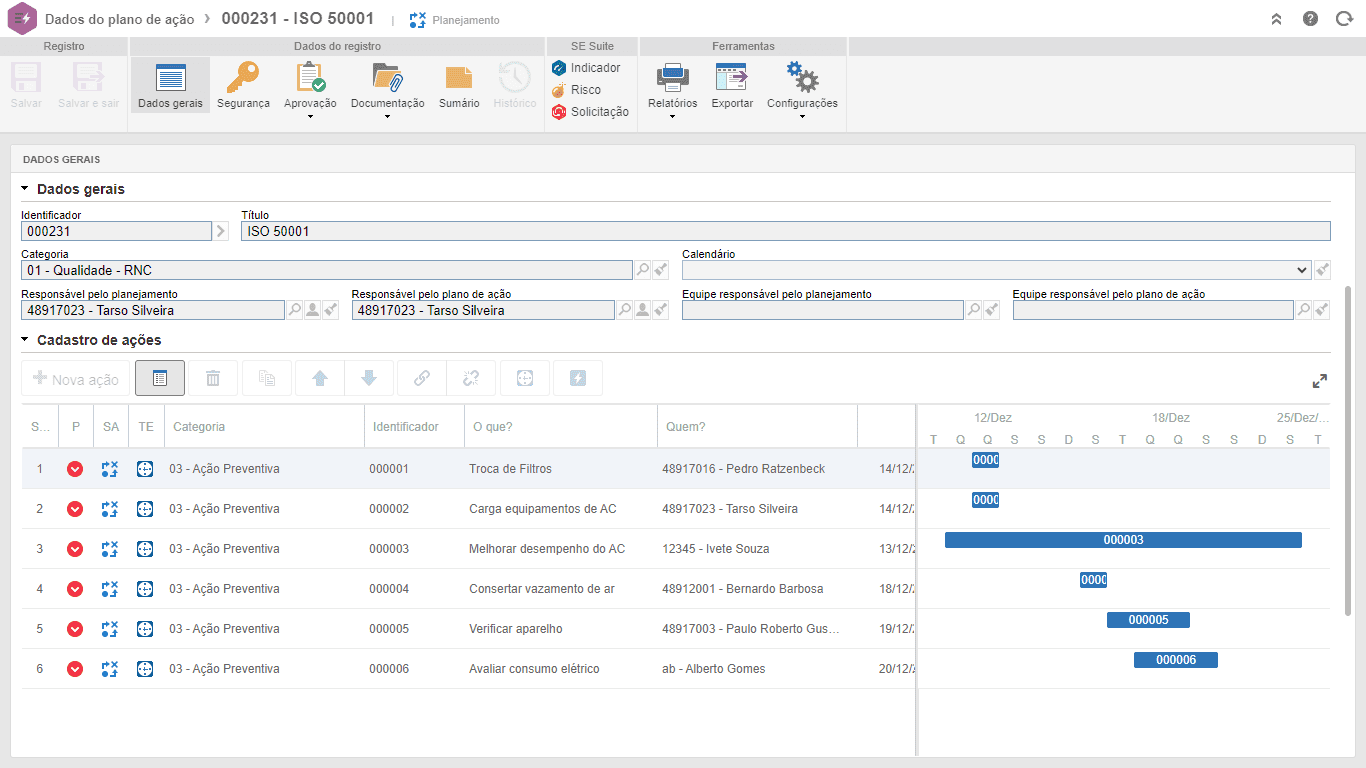This screenshot has height=768, width=1366.
Task: Collapse the Cadastro de ações section
Action: coord(25,340)
